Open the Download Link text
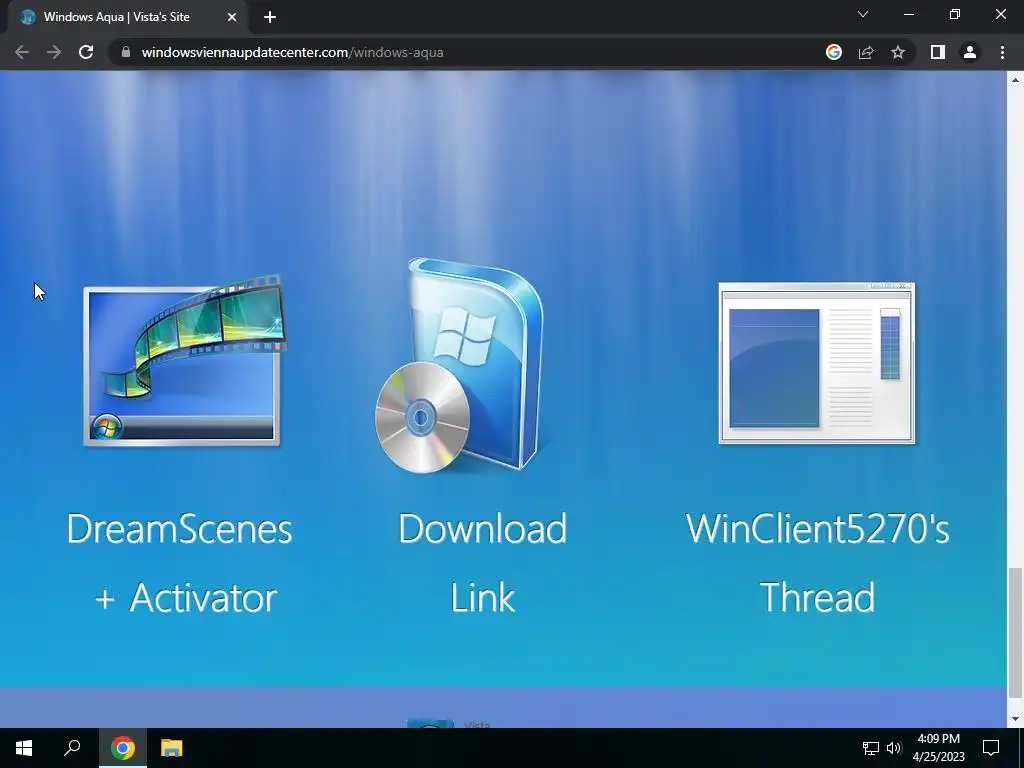This screenshot has width=1024, height=768. pos(483,563)
